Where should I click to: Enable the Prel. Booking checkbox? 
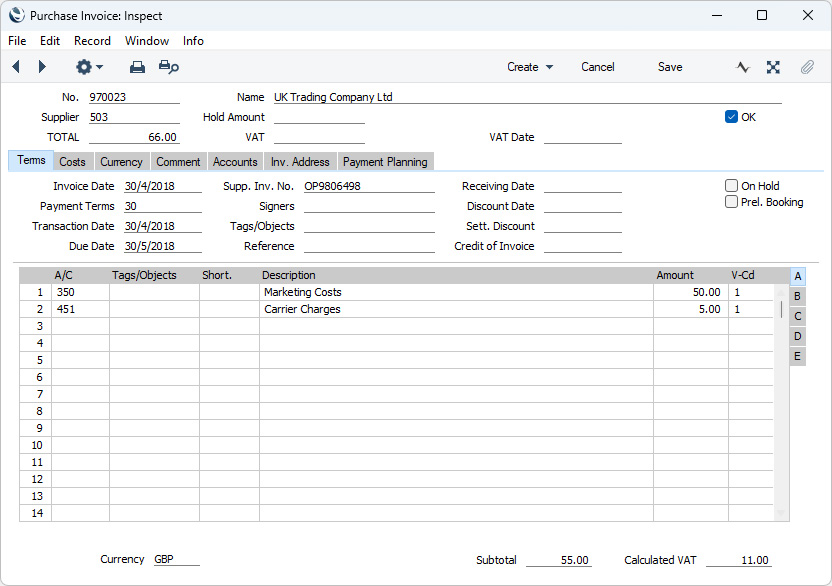tap(731, 202)
